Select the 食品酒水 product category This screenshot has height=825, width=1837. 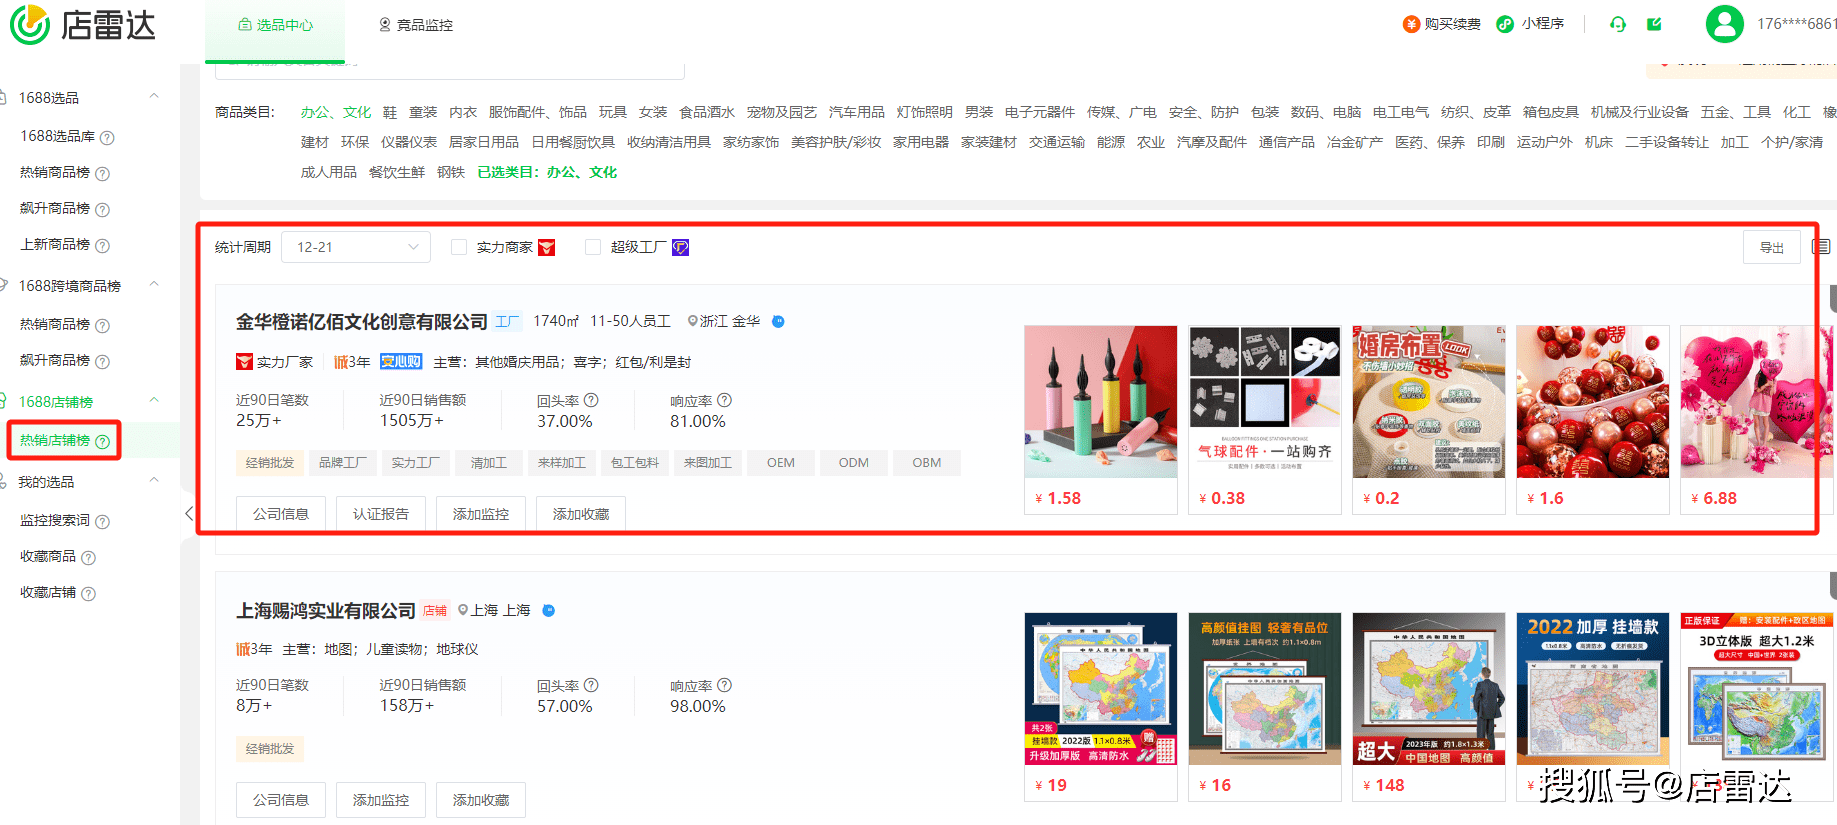(x=707, y=112)
